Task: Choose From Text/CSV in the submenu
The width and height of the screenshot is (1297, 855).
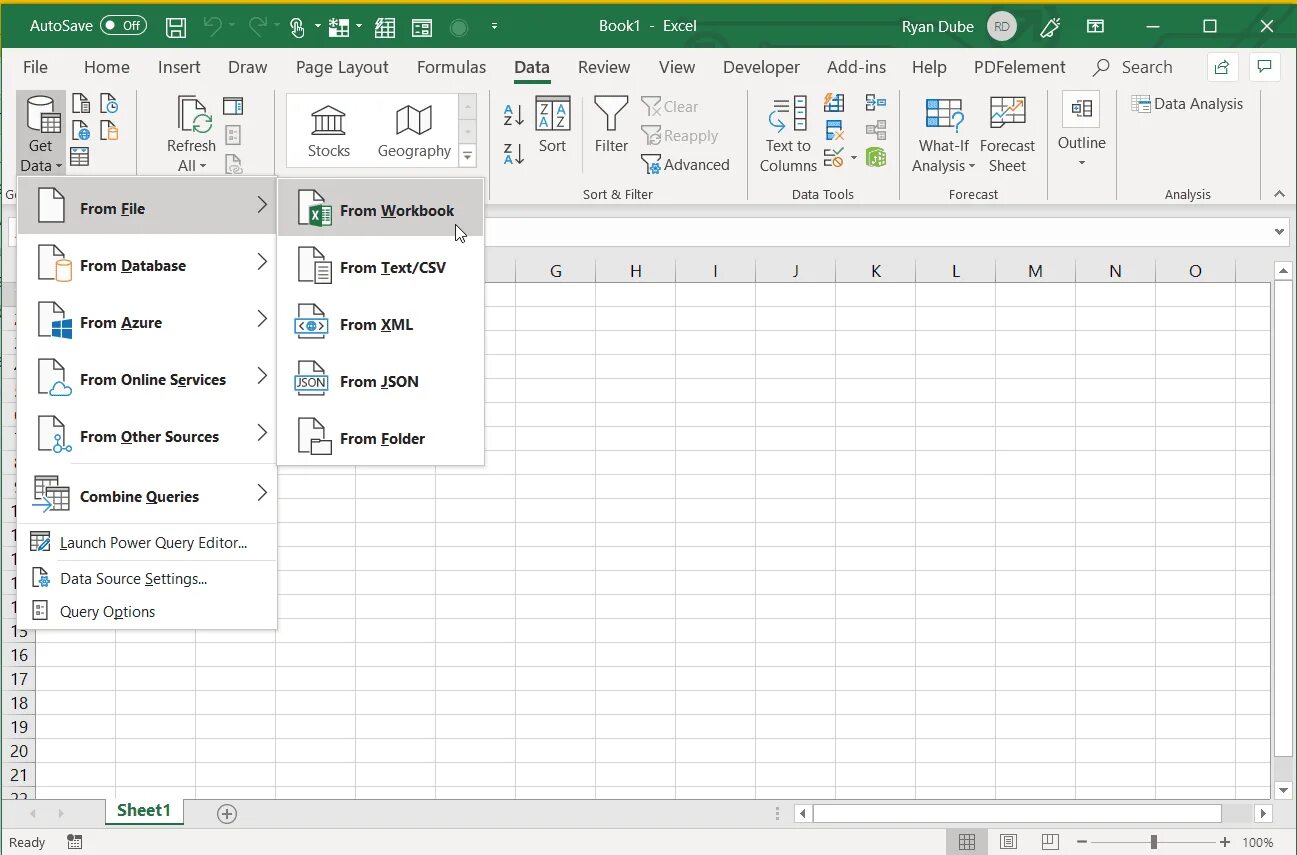Action: (x=381, y=267)
